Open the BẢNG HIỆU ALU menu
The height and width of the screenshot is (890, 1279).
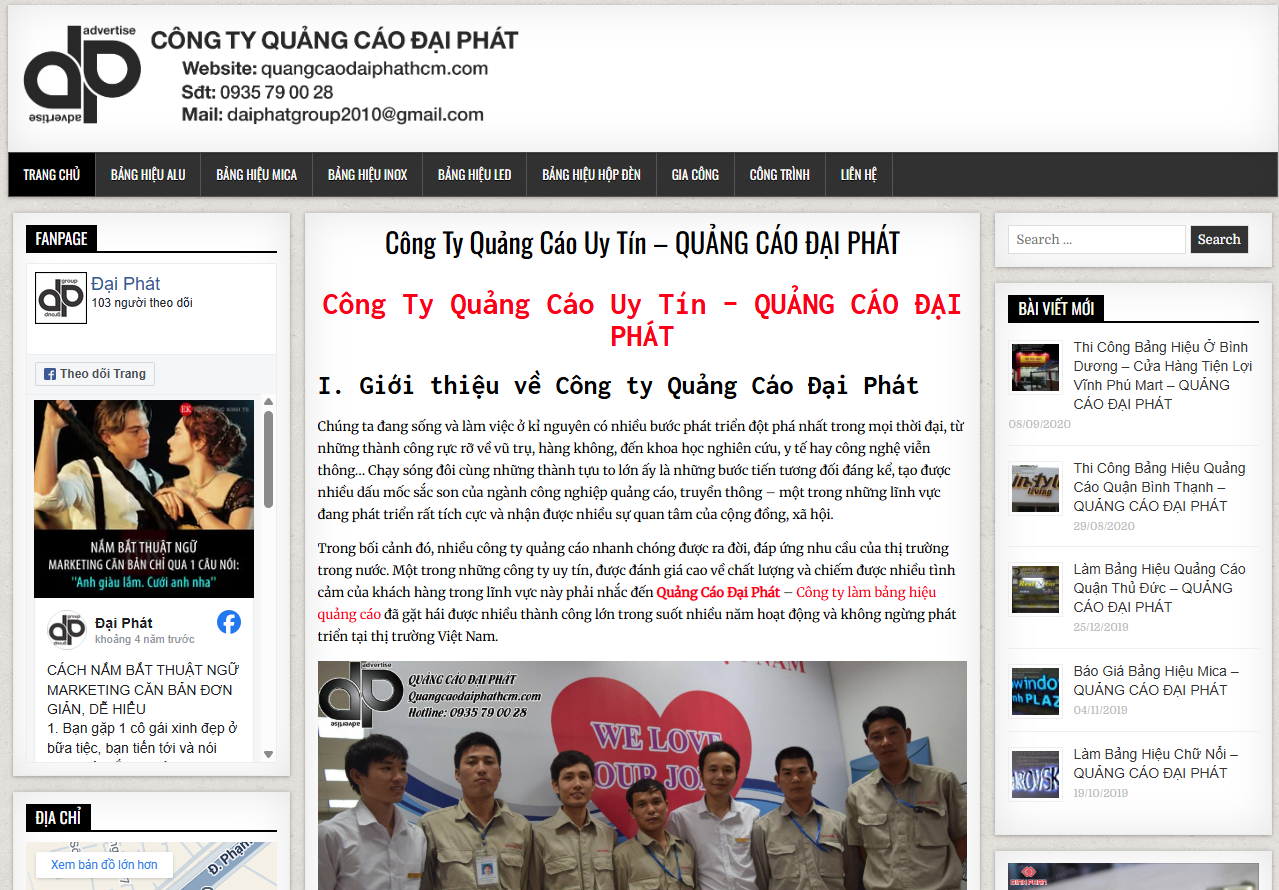(x=148, y=174)
